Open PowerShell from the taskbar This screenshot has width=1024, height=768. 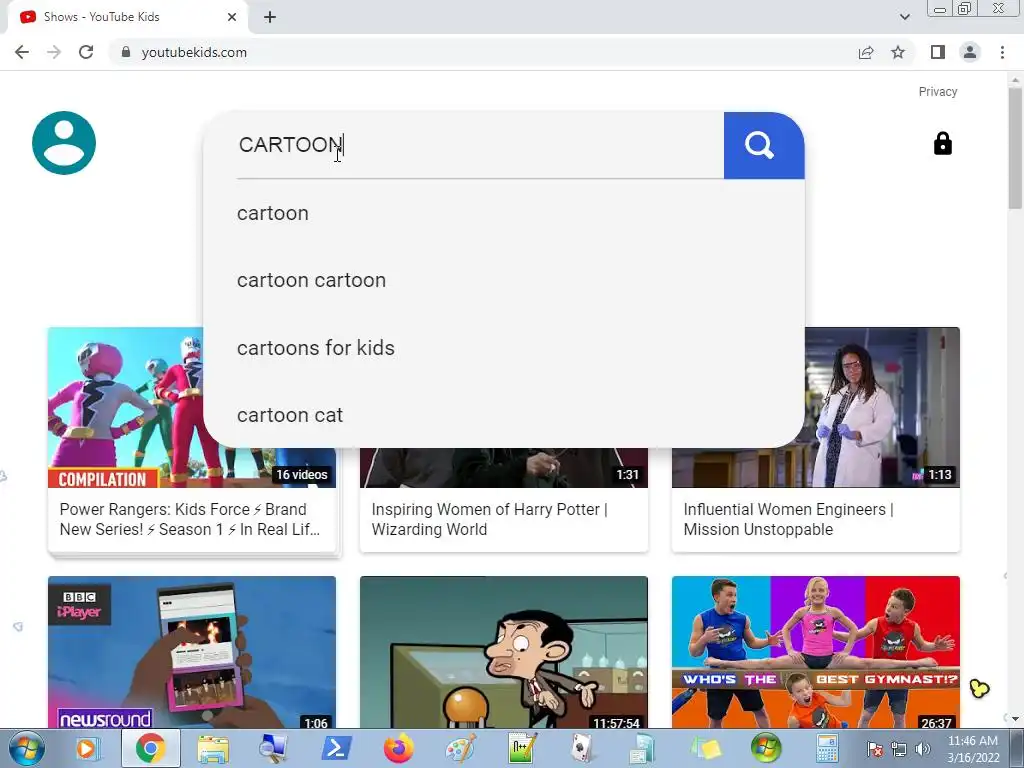coord(336,748)
